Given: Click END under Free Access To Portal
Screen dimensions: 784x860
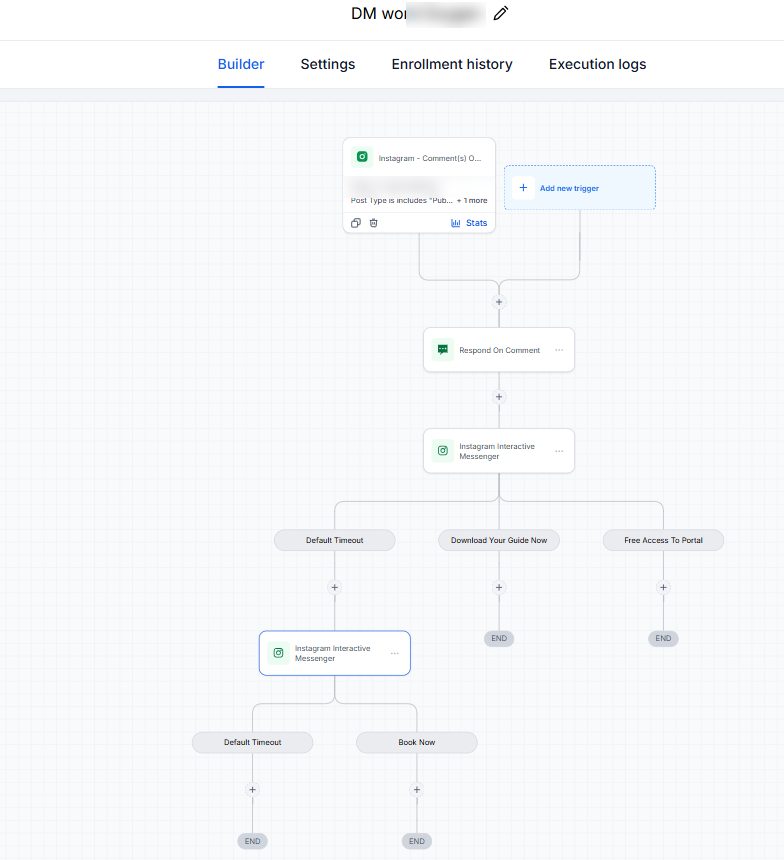Looking at the screenshot, I should click(663, 638).
